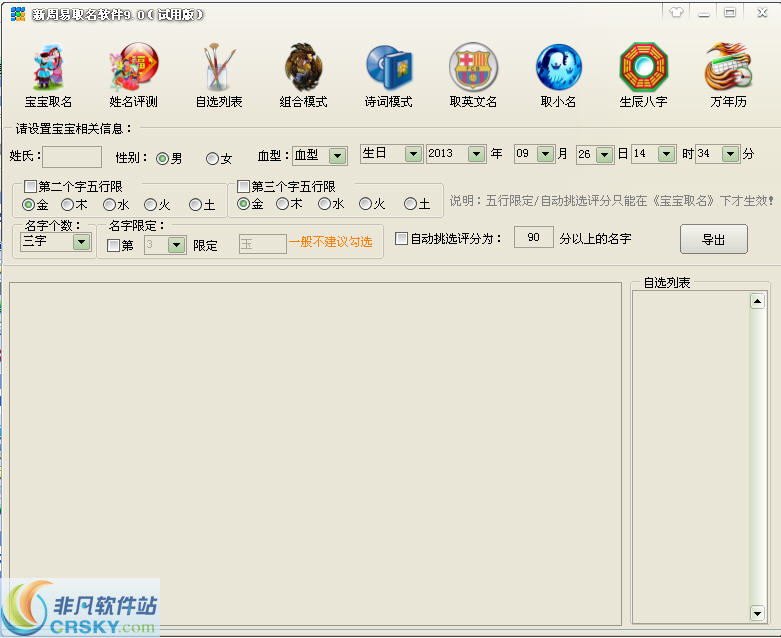Select the 女 gender radio button
Viewport: 781px width, 638px height.
212,158
